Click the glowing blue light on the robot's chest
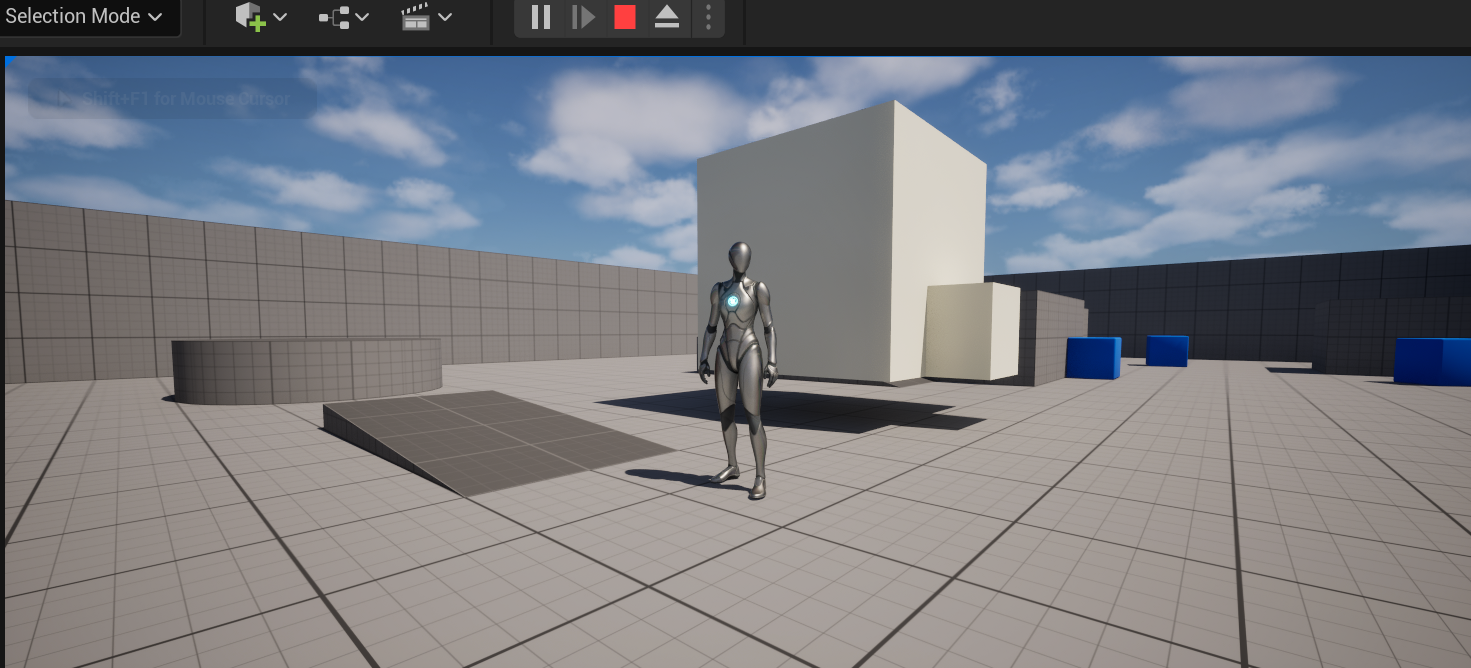The image size is (1471, 668). coord(733,301)
